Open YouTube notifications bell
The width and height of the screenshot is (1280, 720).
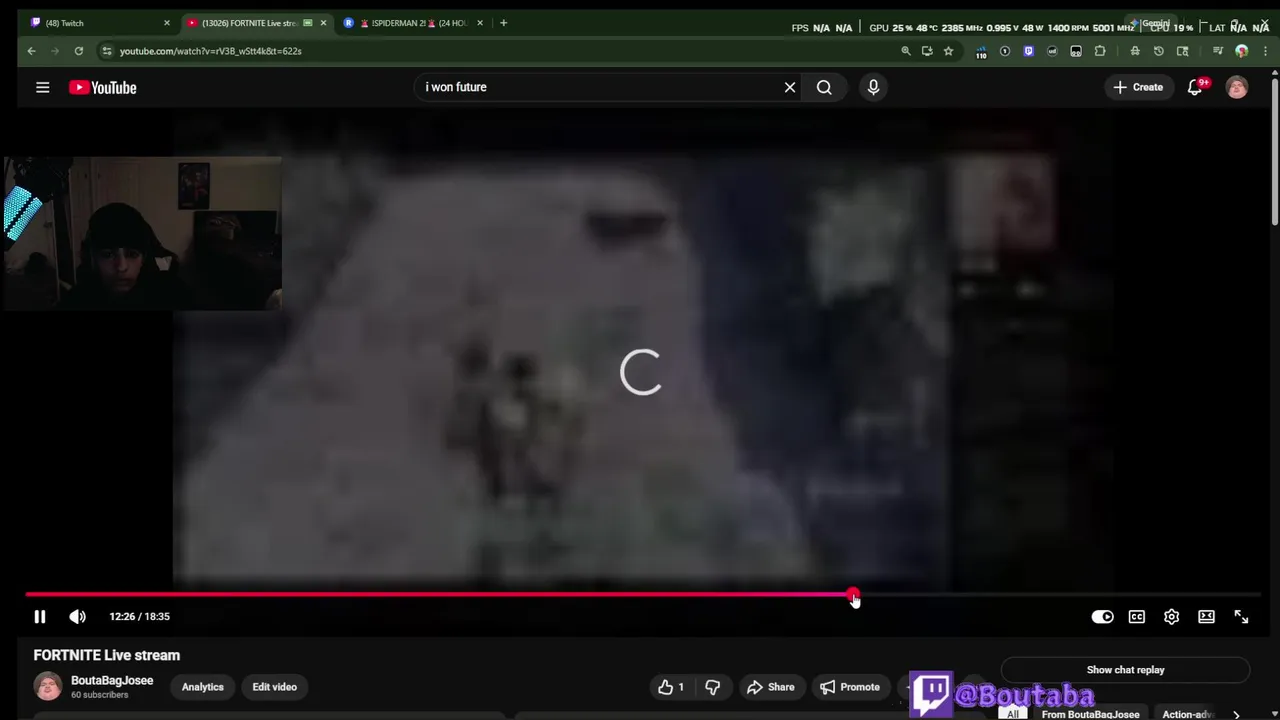(1195, 88)
